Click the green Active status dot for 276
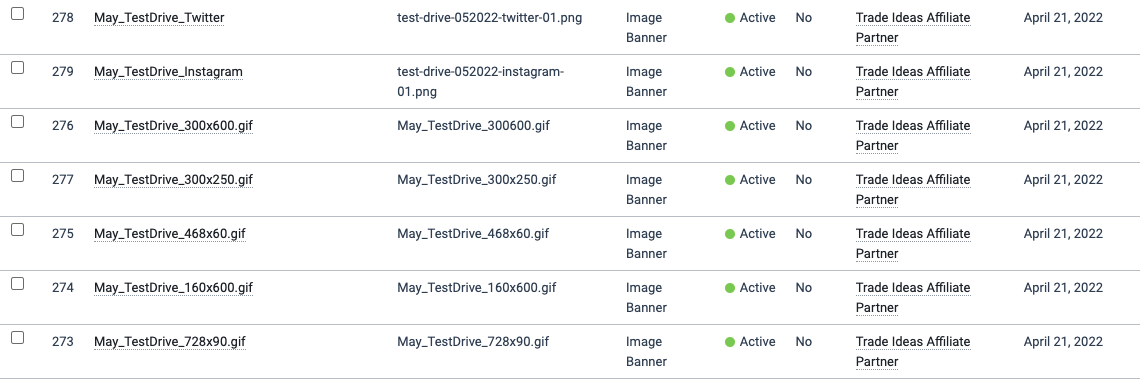 click(x=730, y=126)
